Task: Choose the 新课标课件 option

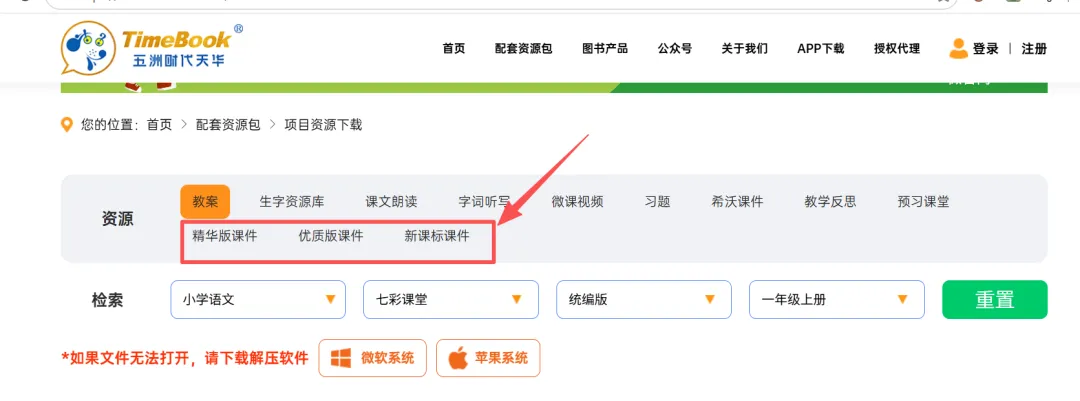Action: tap(437, 236)
